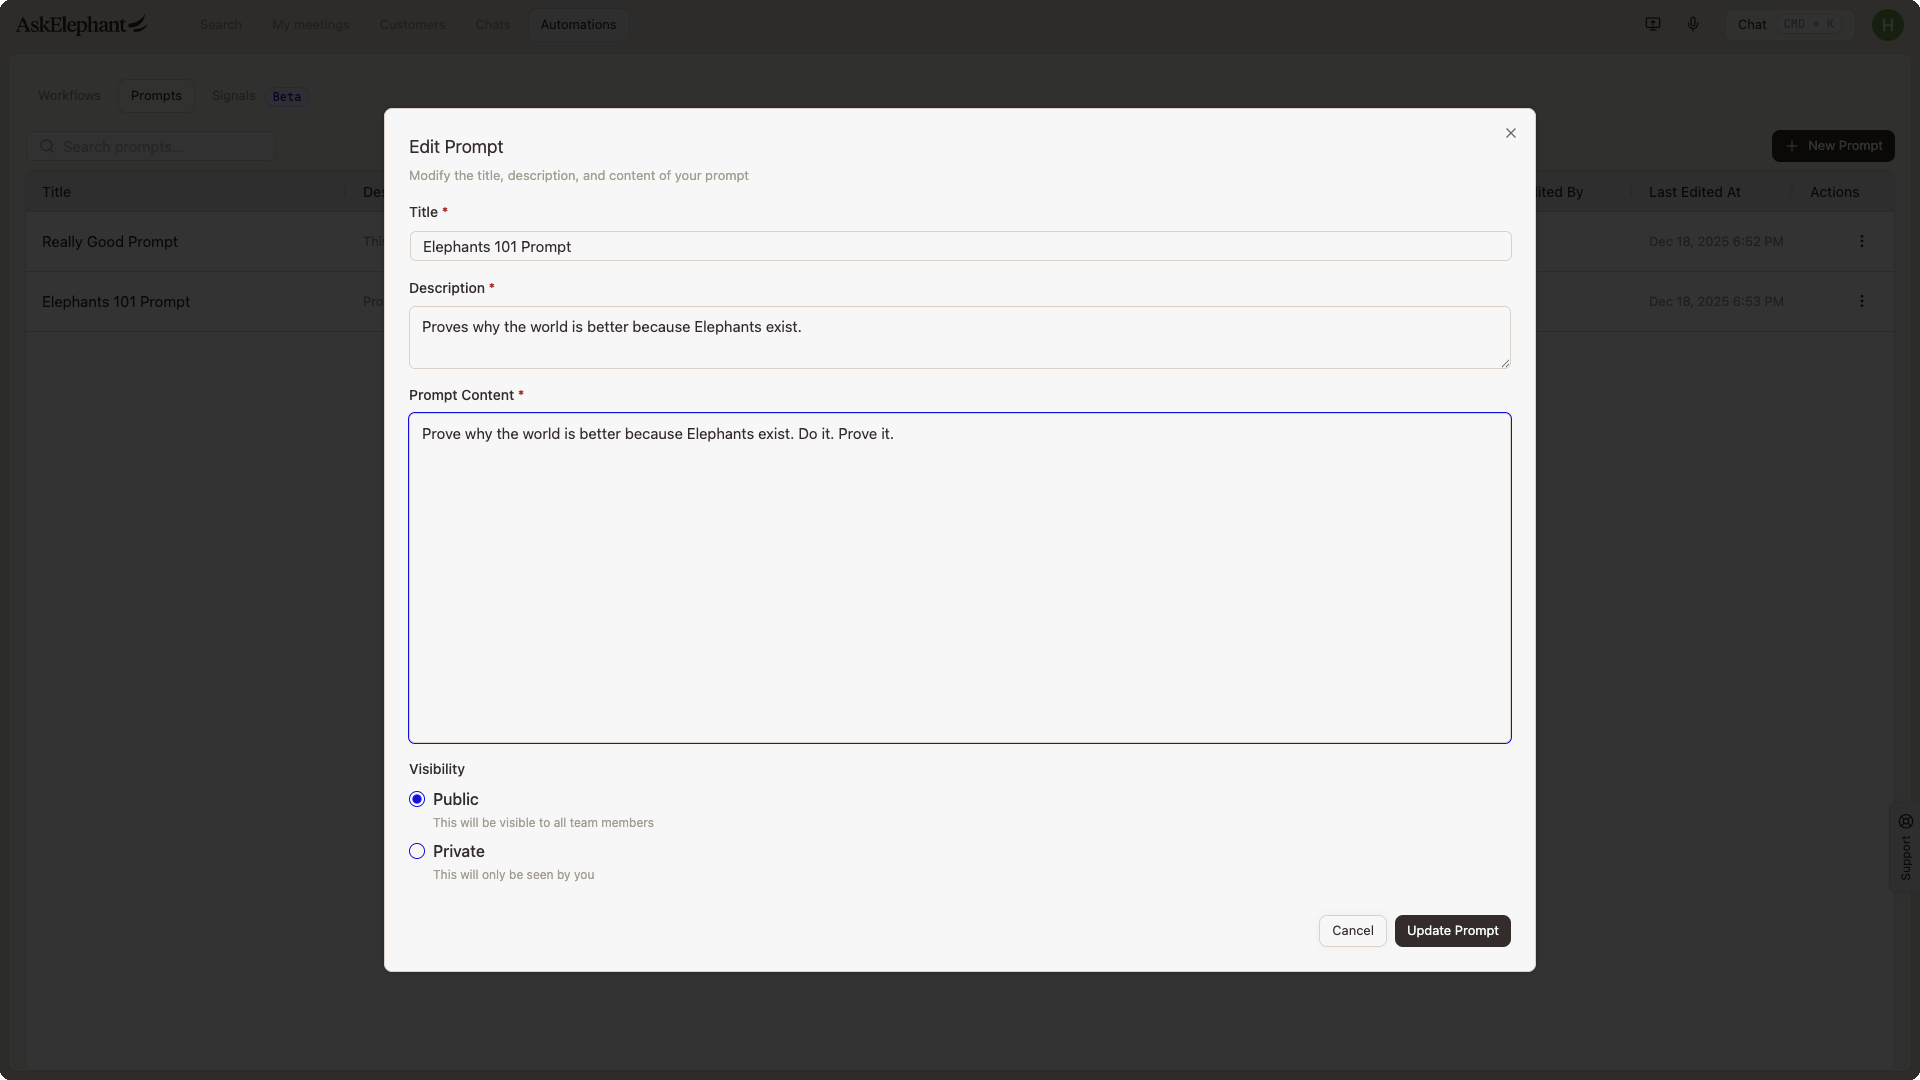Viewport: 1920px width, 1080px height.
Task: Switch to the Signals Beta tab
Action: tap(260, 95)
